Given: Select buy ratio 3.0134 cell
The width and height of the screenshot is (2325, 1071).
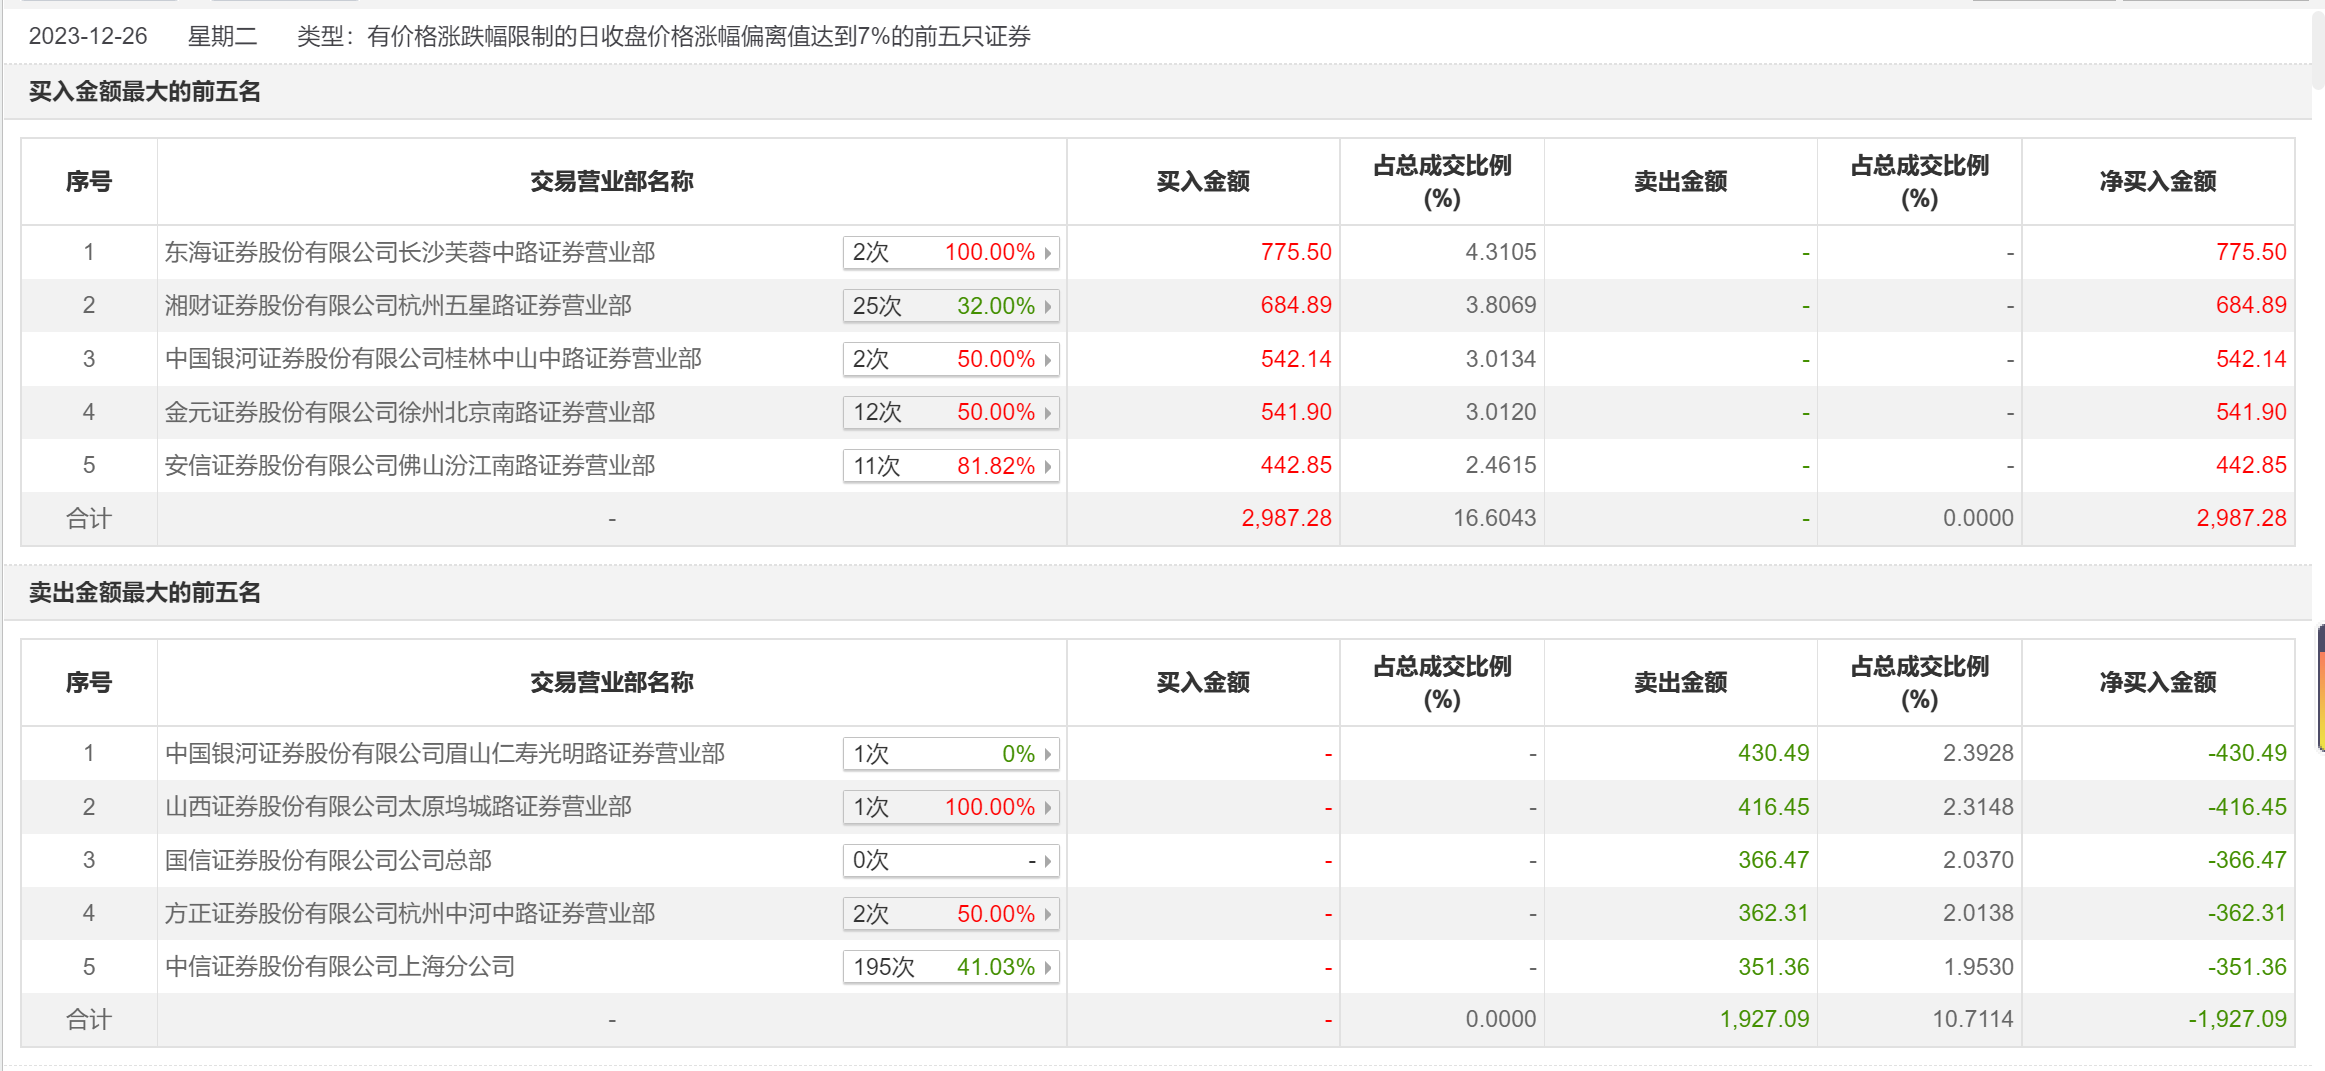Looking at the screenshot, I should 1500,358.
